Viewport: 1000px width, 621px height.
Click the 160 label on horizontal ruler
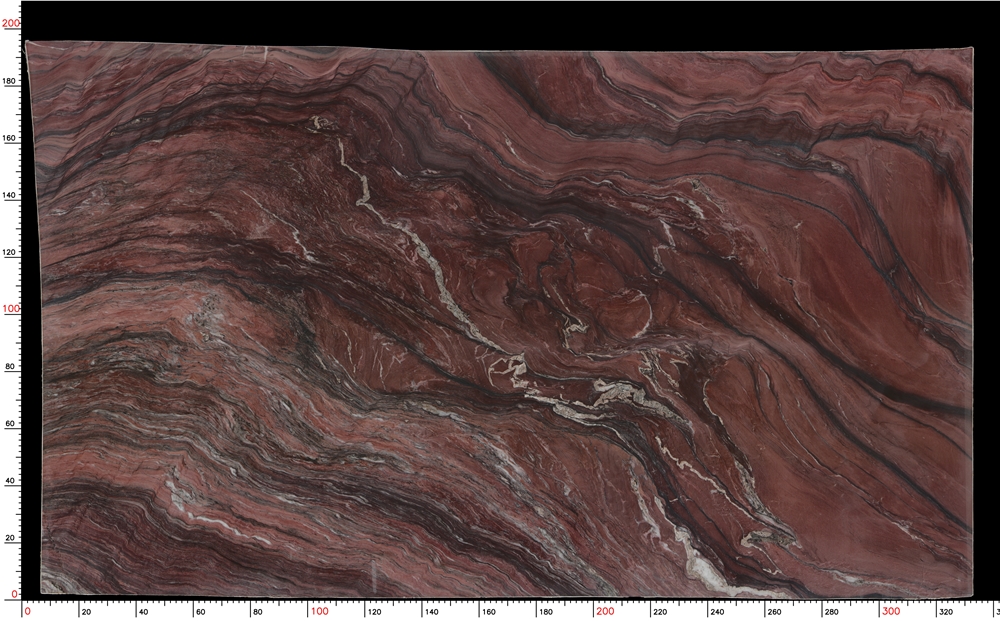click(489, 612)
